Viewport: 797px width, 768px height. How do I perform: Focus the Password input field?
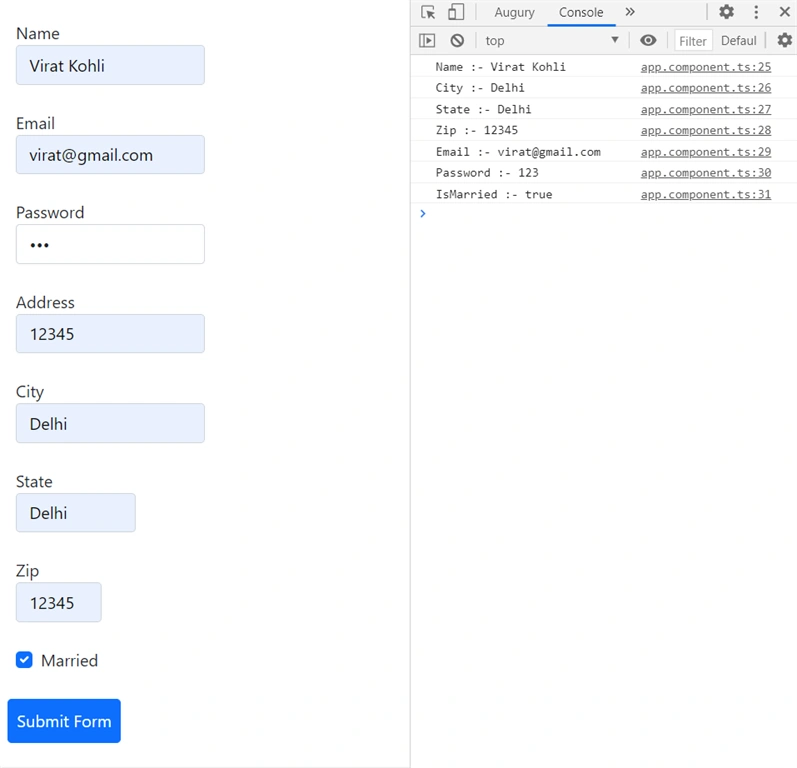click(110, 244)
